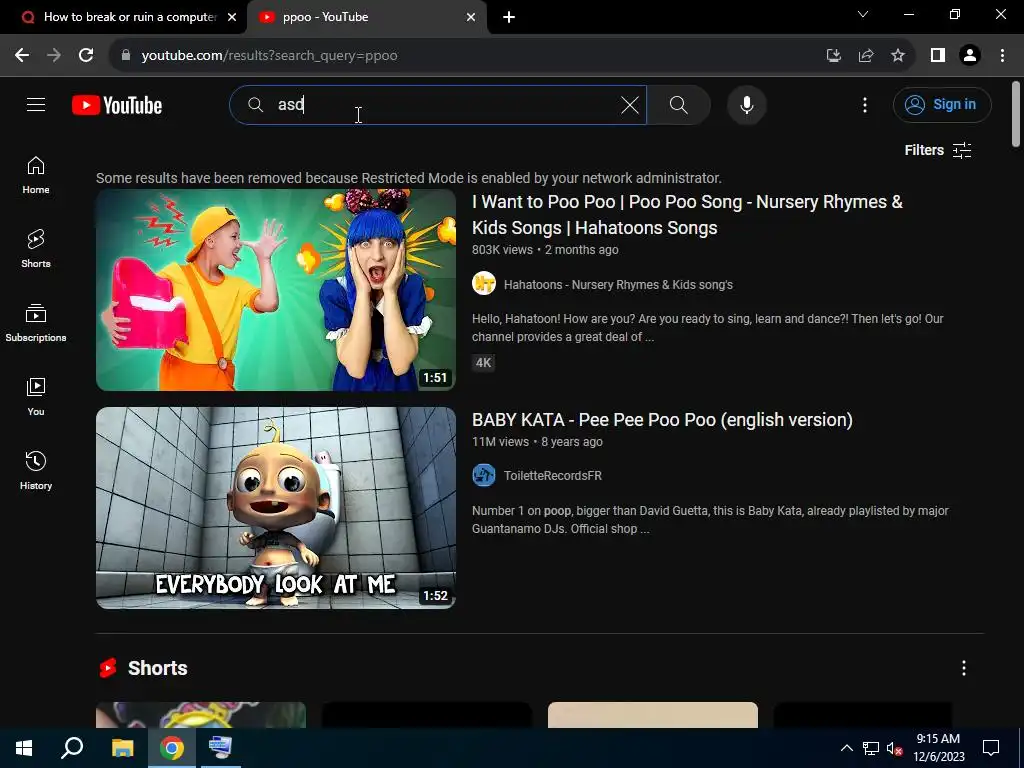Click the Sign in button
The image size is (1024, 768).
tap(942, 104)
